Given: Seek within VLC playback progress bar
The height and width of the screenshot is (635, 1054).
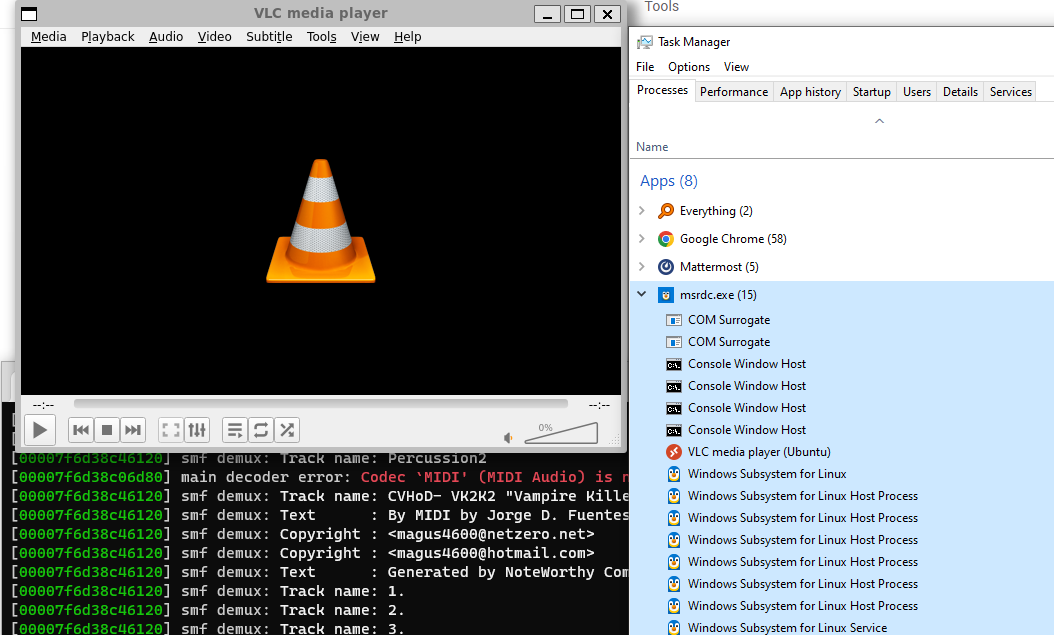Looking at the screenshot, I should (321, 404).
